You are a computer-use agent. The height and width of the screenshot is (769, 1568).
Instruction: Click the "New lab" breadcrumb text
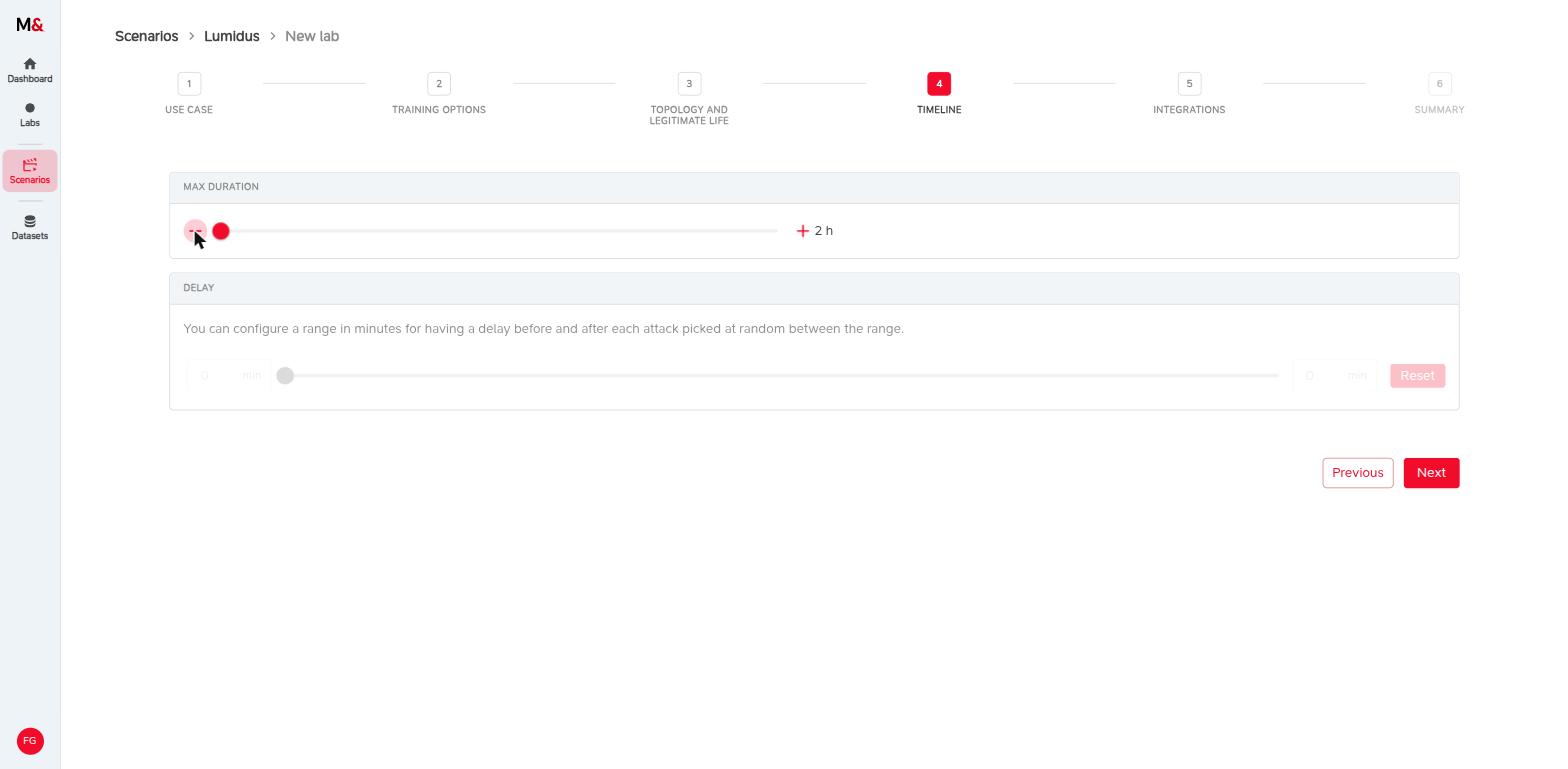click(312, 36)
